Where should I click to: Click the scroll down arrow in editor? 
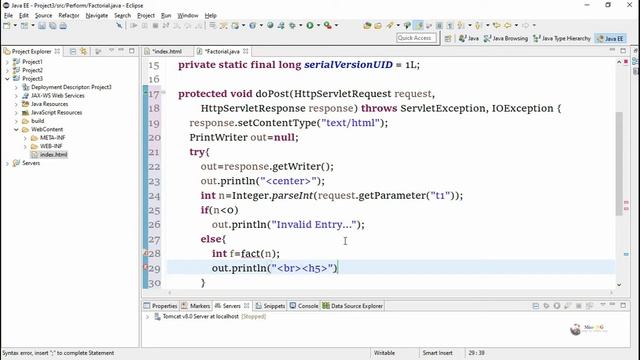tap(619, 284)
